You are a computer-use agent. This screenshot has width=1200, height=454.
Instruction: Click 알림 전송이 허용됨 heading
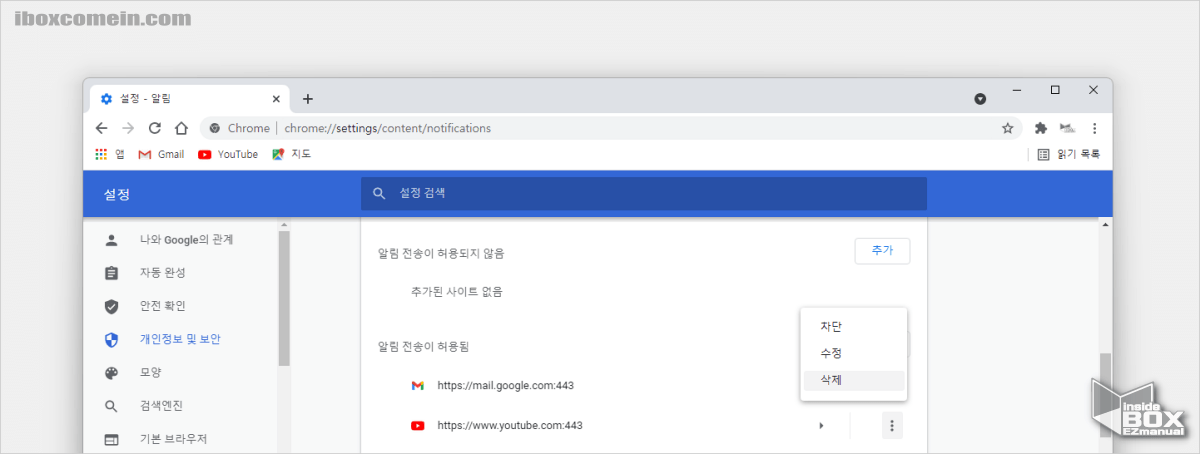tap(424, 346)
